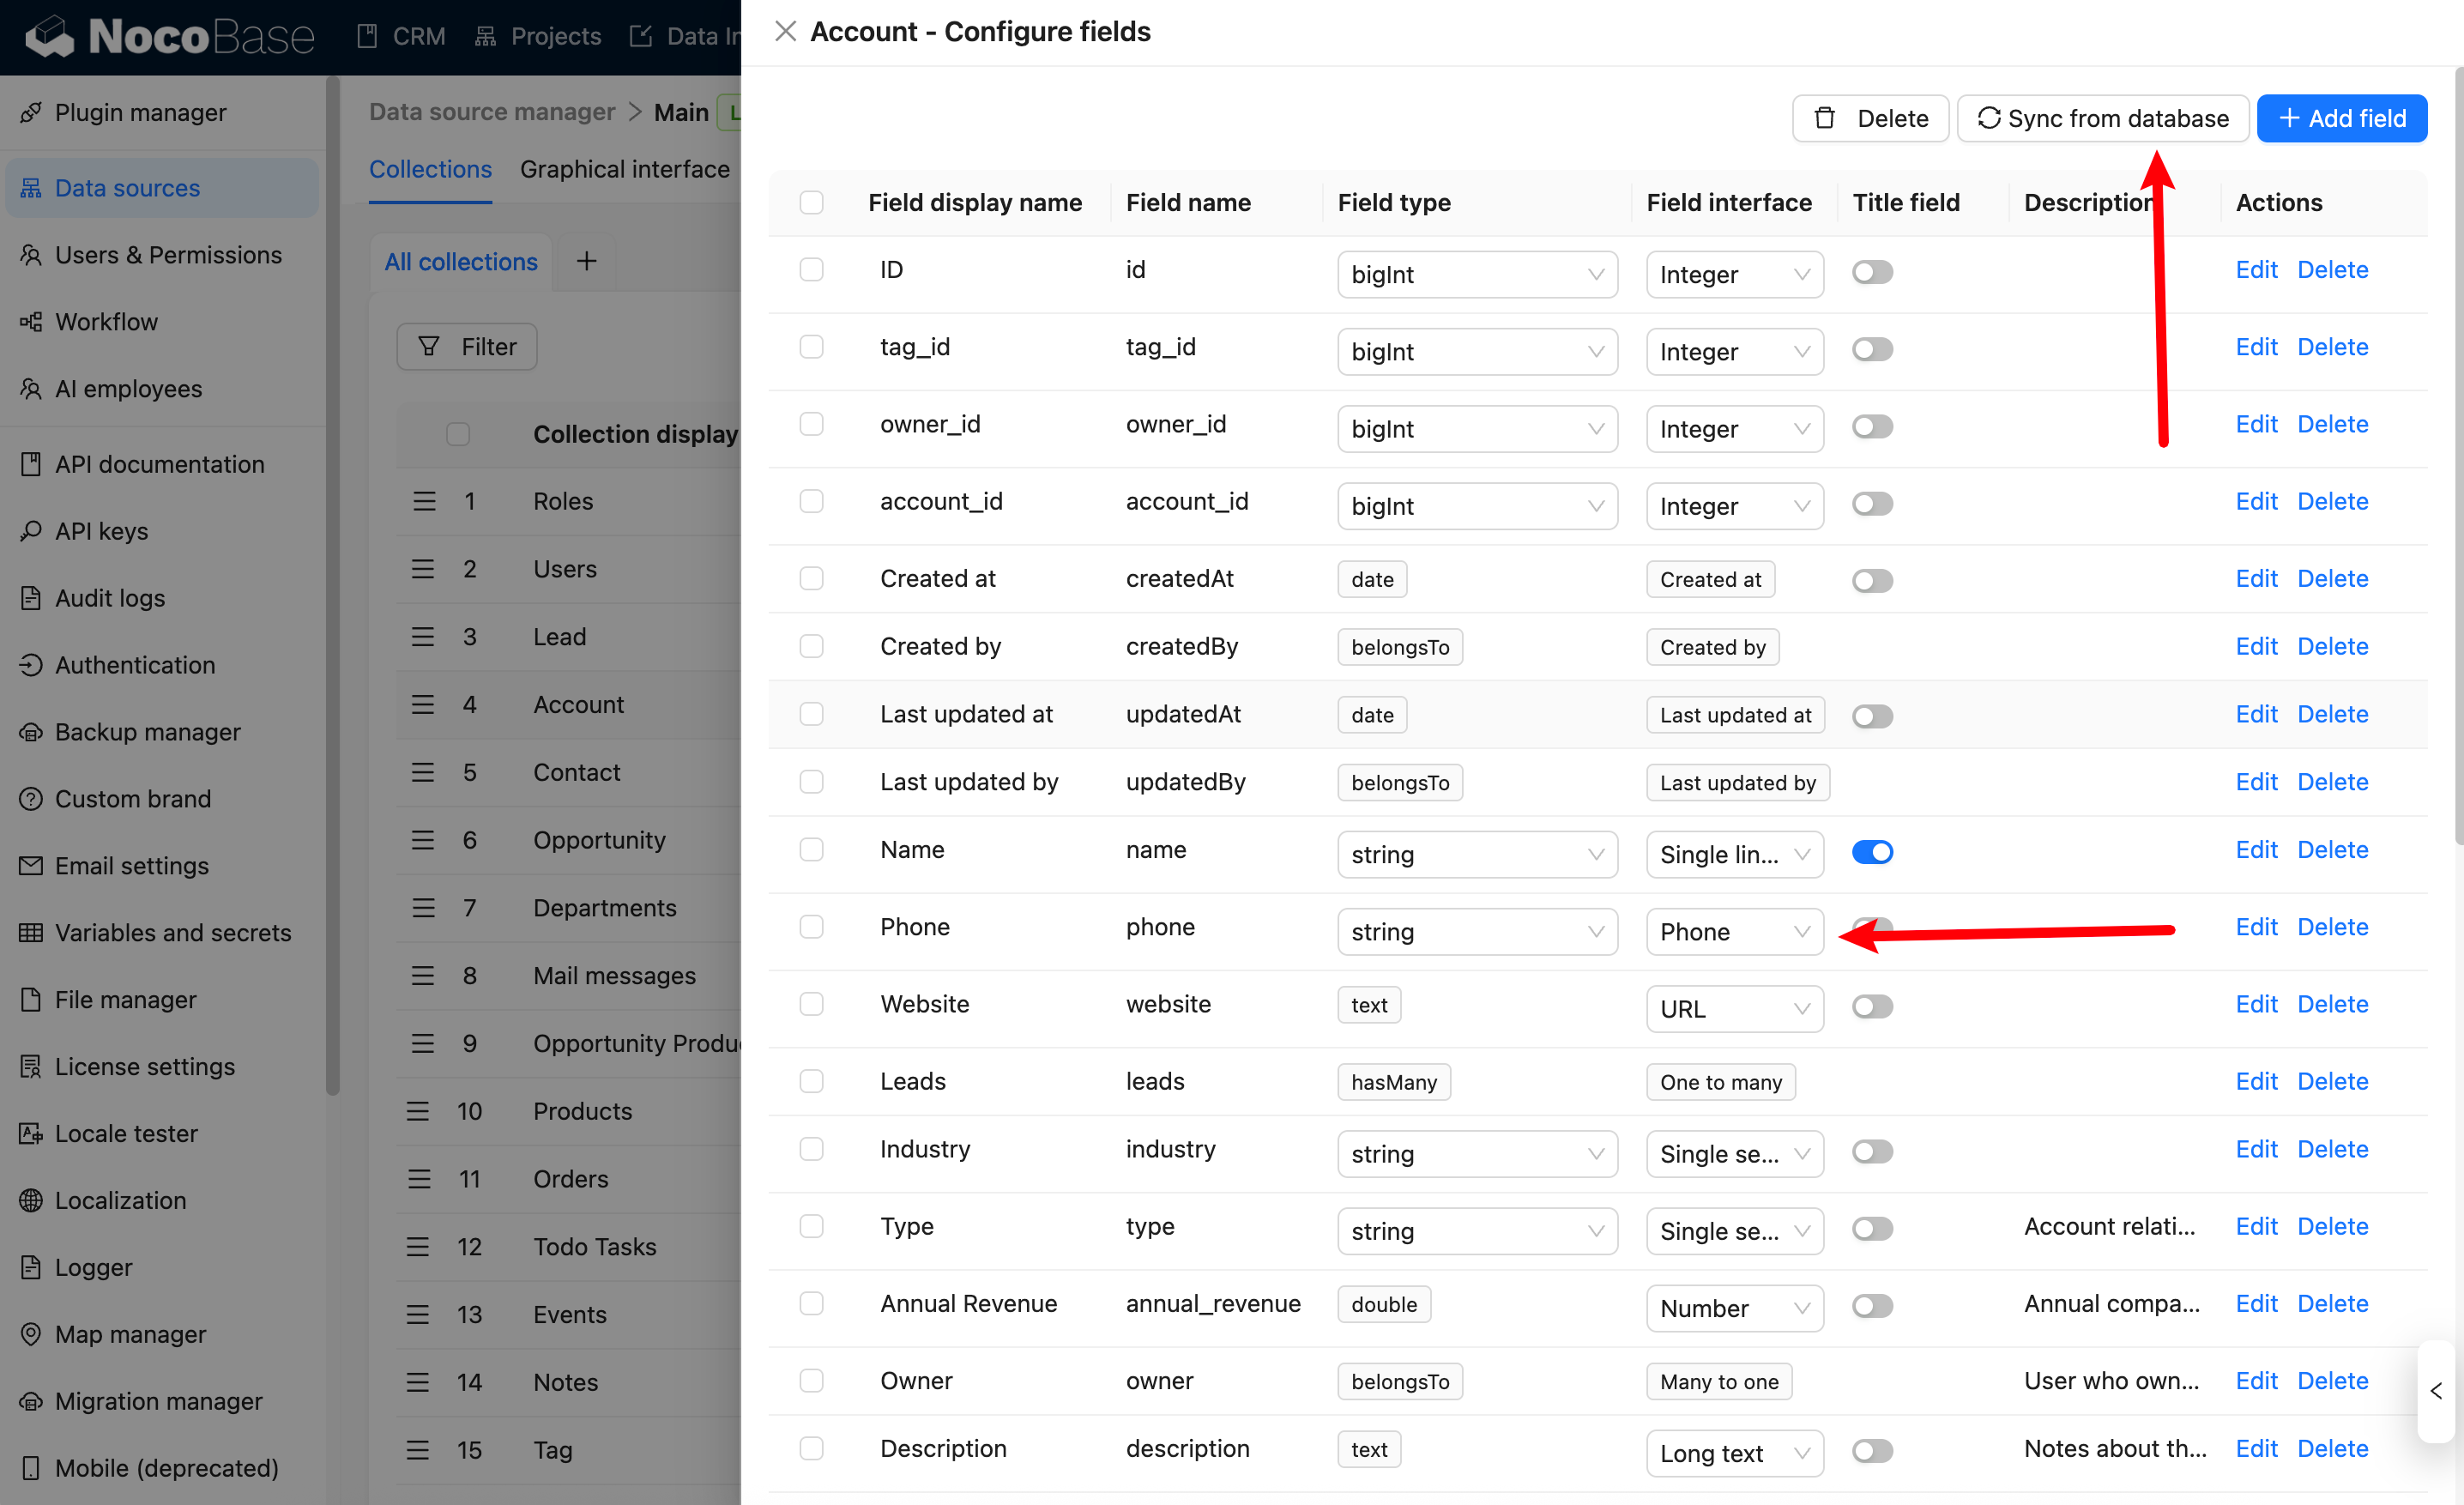Expand the Annual Revenue Number interface dropdown
2464x1505 pixels.
[x=1734, y=1308]
